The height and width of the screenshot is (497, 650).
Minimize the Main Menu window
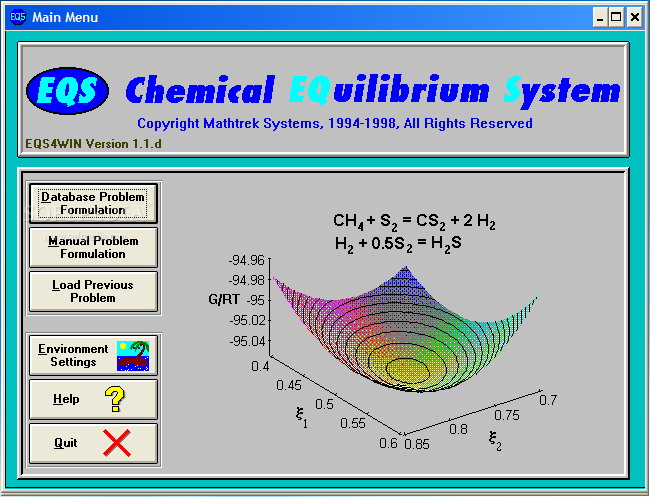tap(600, 17)
